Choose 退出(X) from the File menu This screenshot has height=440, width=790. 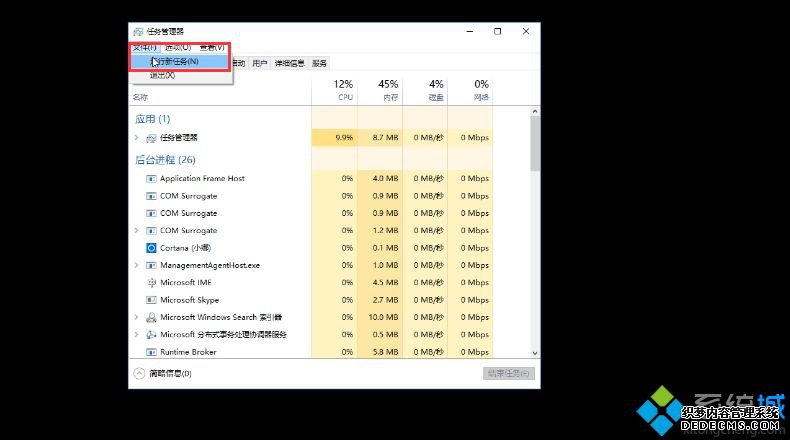(180, 76)
